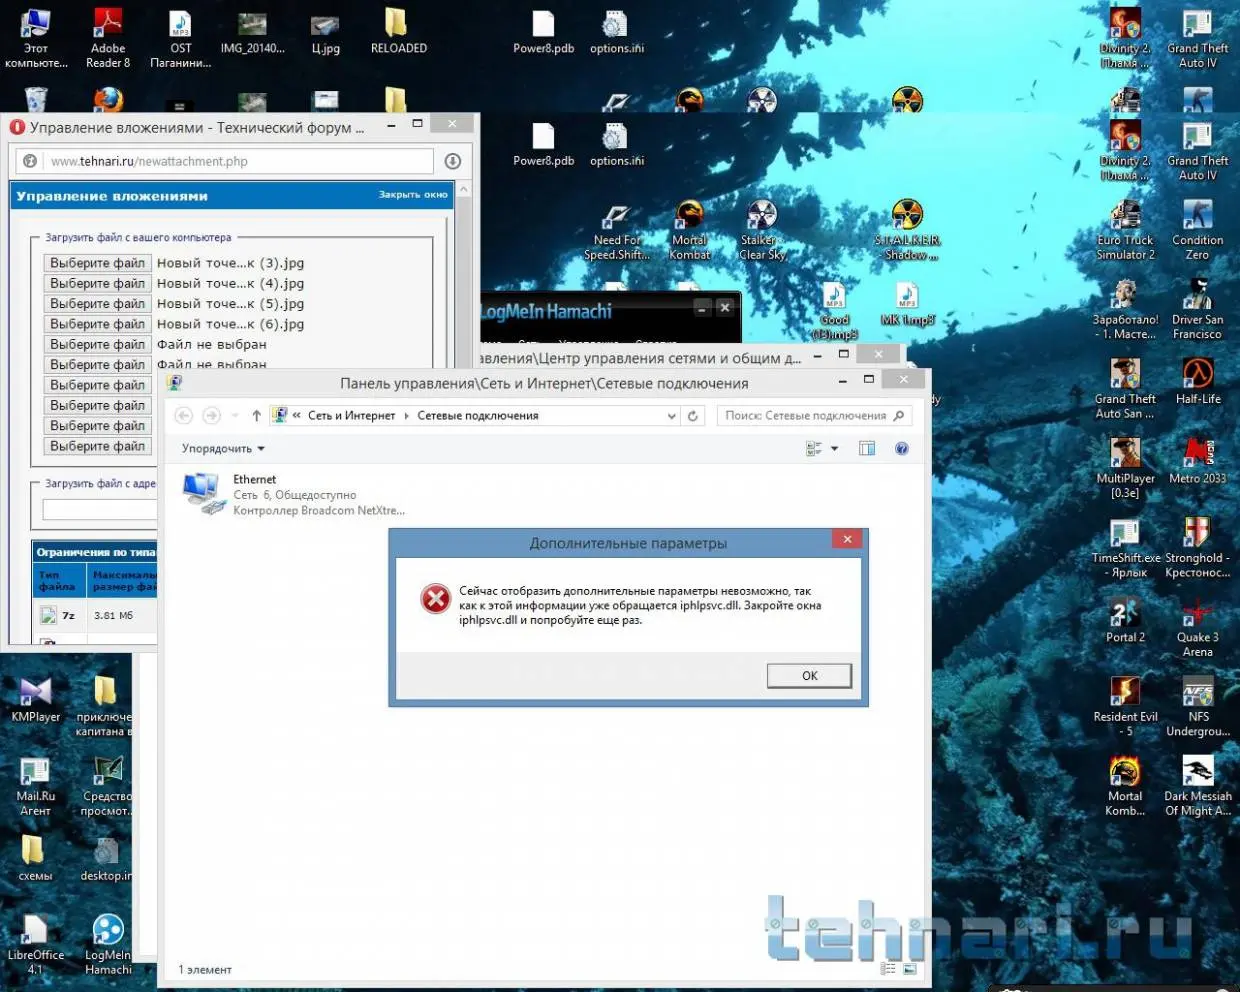1240x992 pixels.
Task: Click OK in the Дополнительные параметры dialog
Action: point(809,676)
